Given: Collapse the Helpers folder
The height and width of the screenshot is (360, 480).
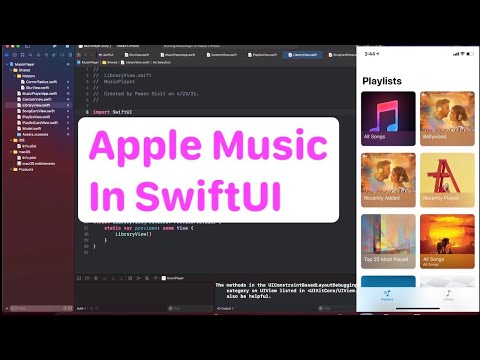Looking at the screenshot, I should (x=15, y=76).
